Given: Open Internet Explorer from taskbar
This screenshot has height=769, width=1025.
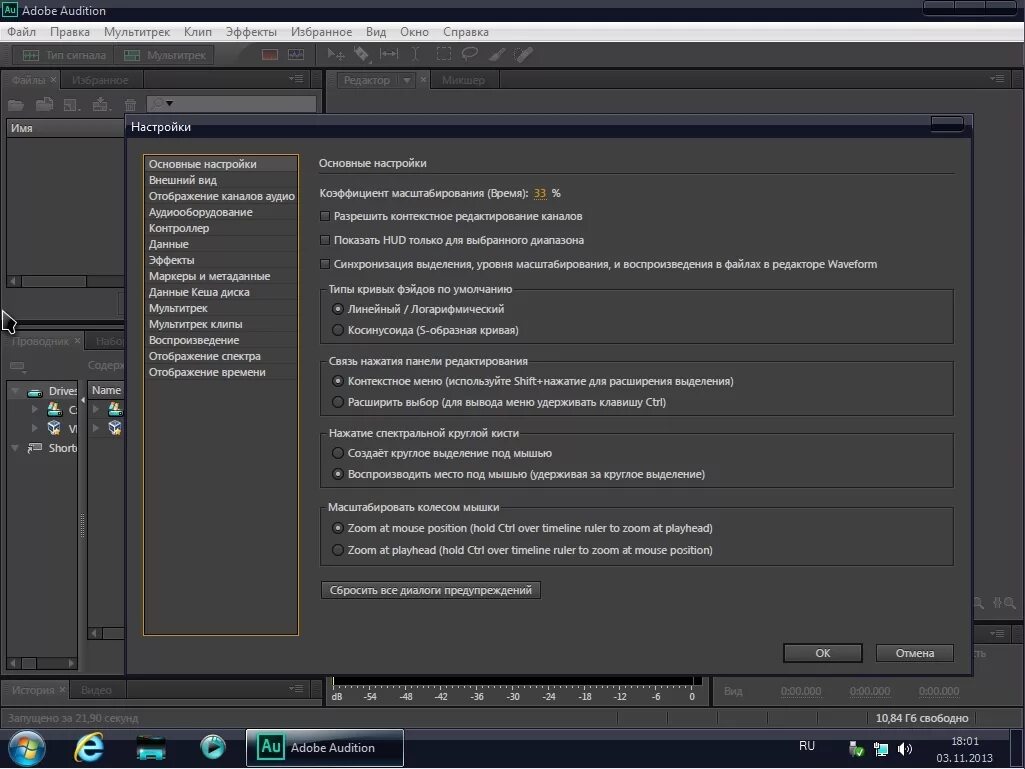Looking at the screenshot, I should (x=88, y=747).
